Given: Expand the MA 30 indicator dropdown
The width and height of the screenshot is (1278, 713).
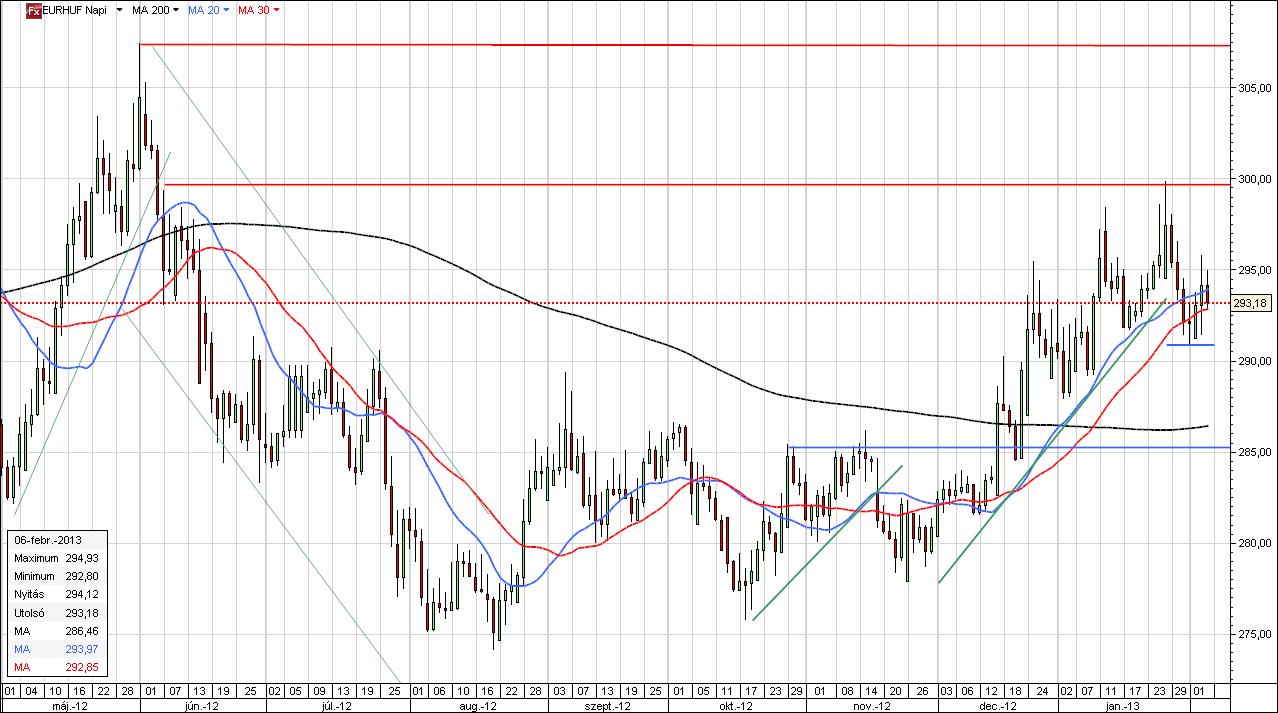Looking at the screenshot, I should click(276, 10).
